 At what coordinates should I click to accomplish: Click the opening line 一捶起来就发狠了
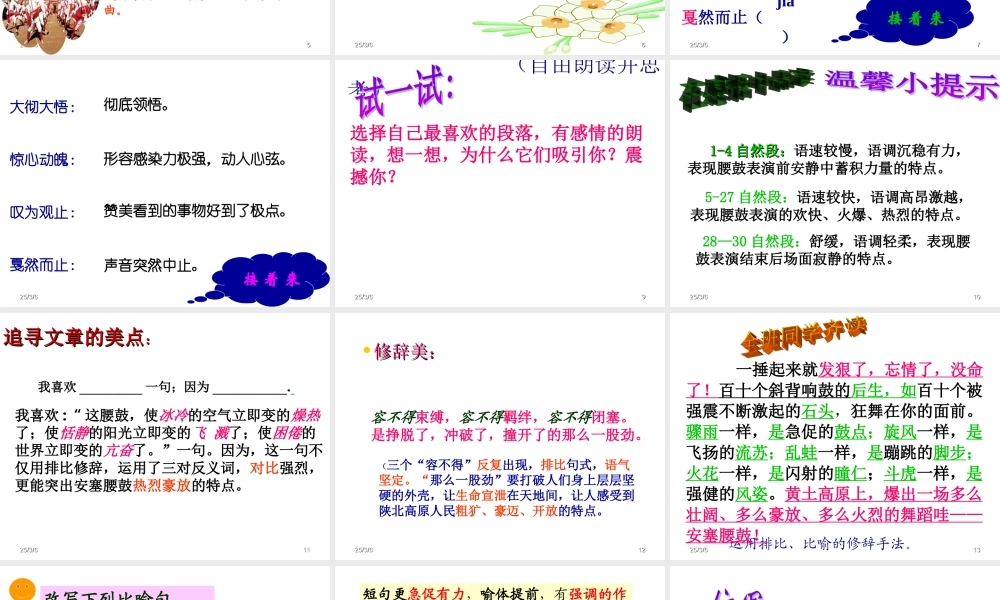click(858, 369)
